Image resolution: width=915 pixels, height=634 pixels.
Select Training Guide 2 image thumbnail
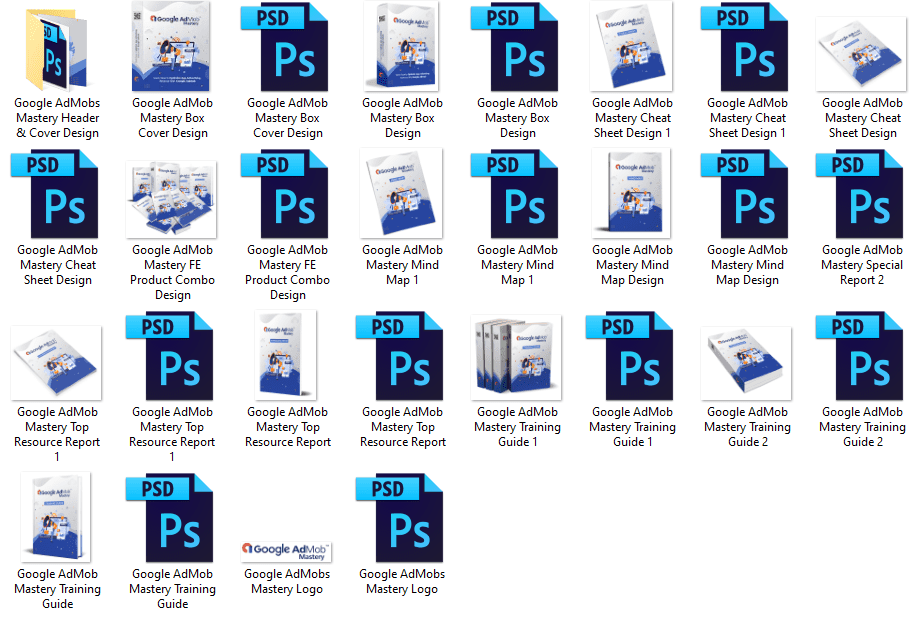click(x=746, y=363)
